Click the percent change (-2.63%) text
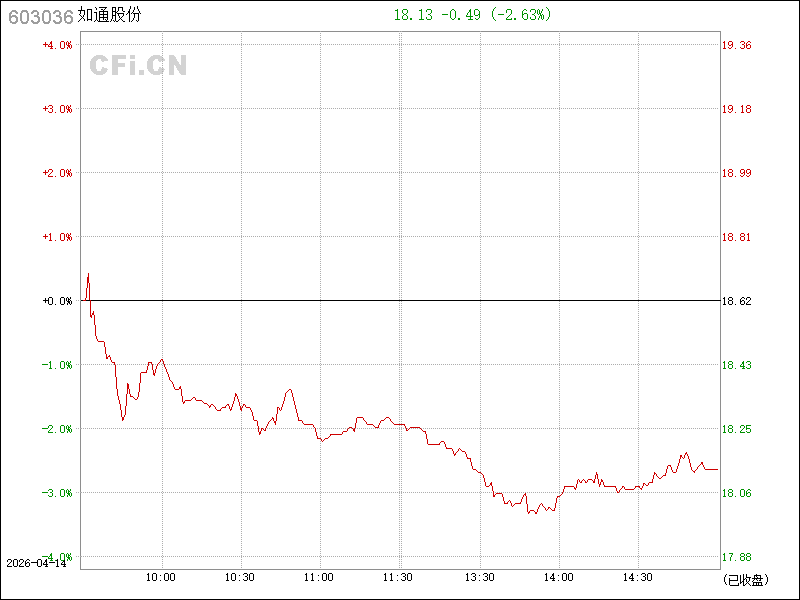Viewport: 800px width, 600px height. (520, 15)
